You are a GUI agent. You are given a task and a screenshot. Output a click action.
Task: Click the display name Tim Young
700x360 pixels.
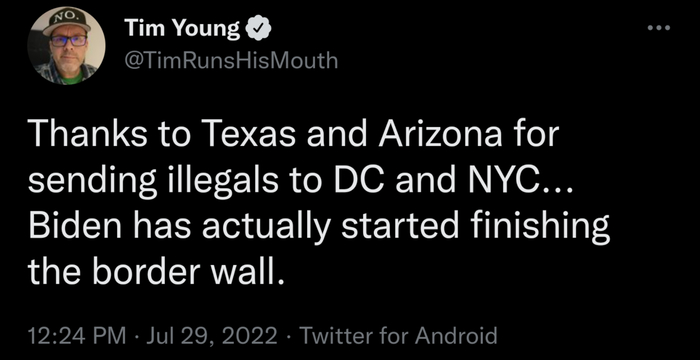(x=182, y=29)
